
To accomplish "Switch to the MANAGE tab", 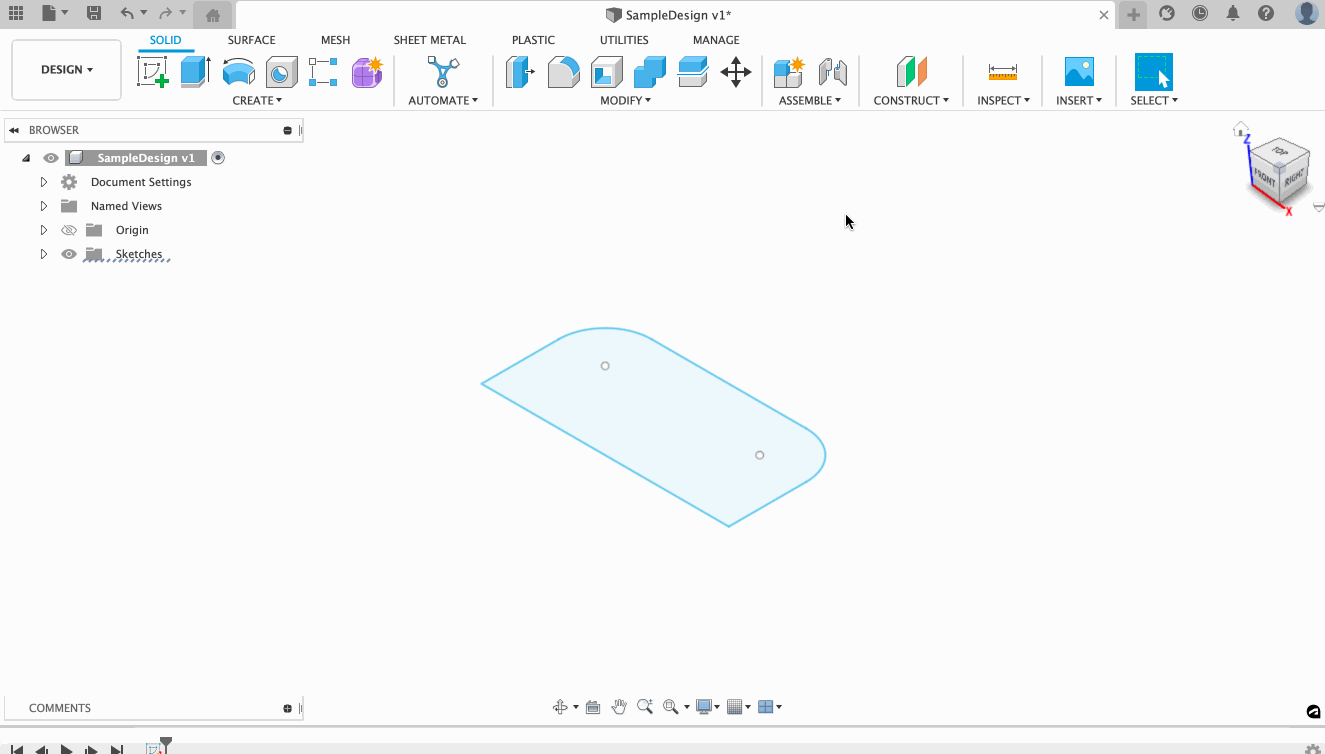I will click(716, 40).
